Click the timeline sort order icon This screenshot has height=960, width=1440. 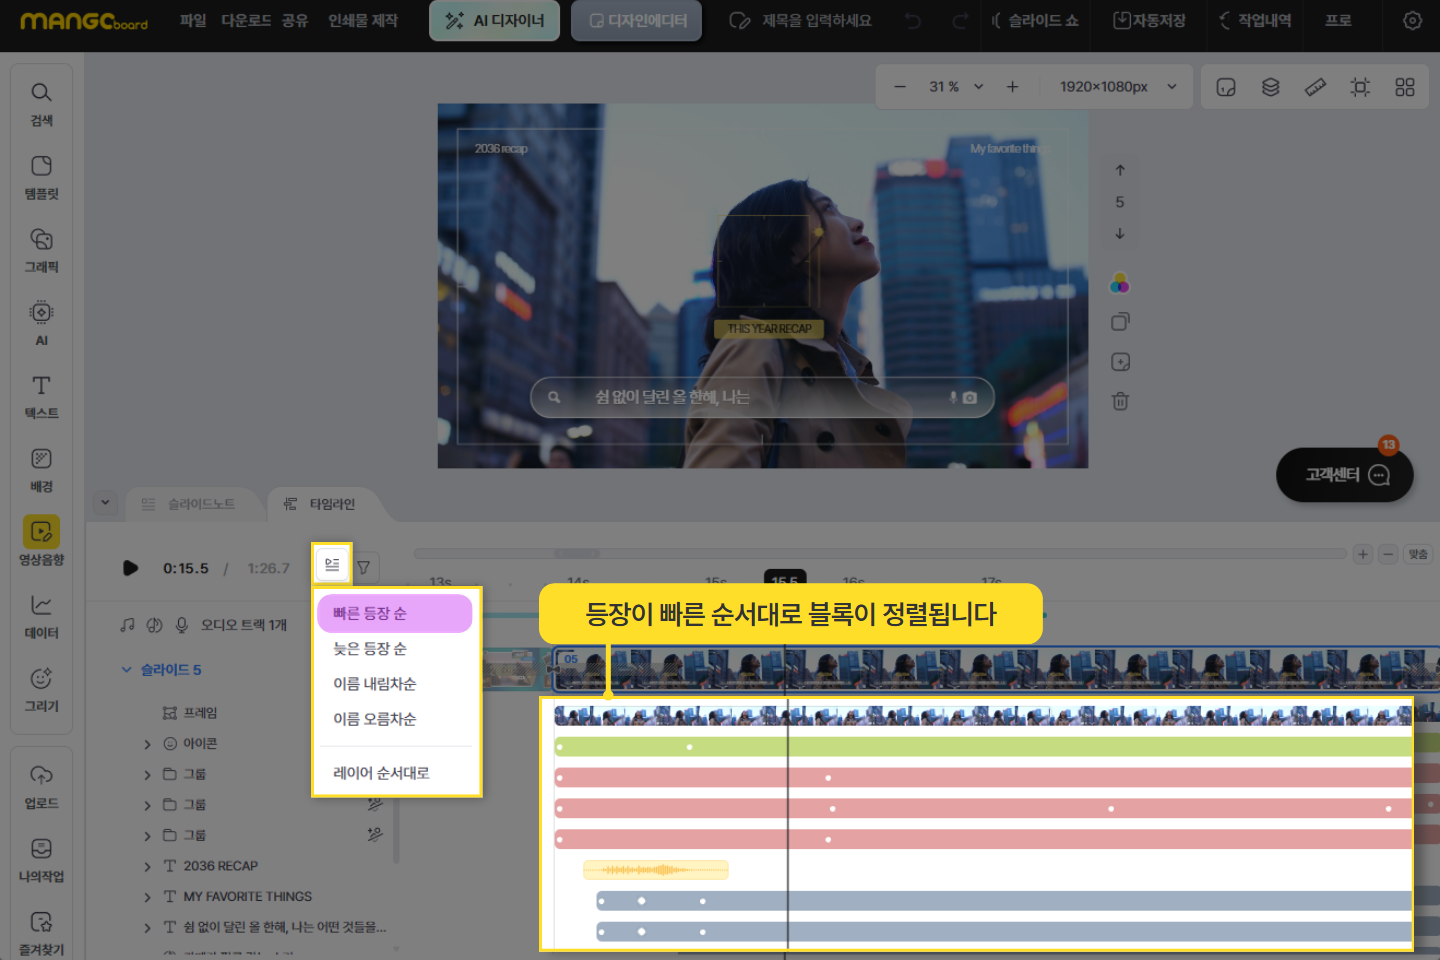(332, 565)
